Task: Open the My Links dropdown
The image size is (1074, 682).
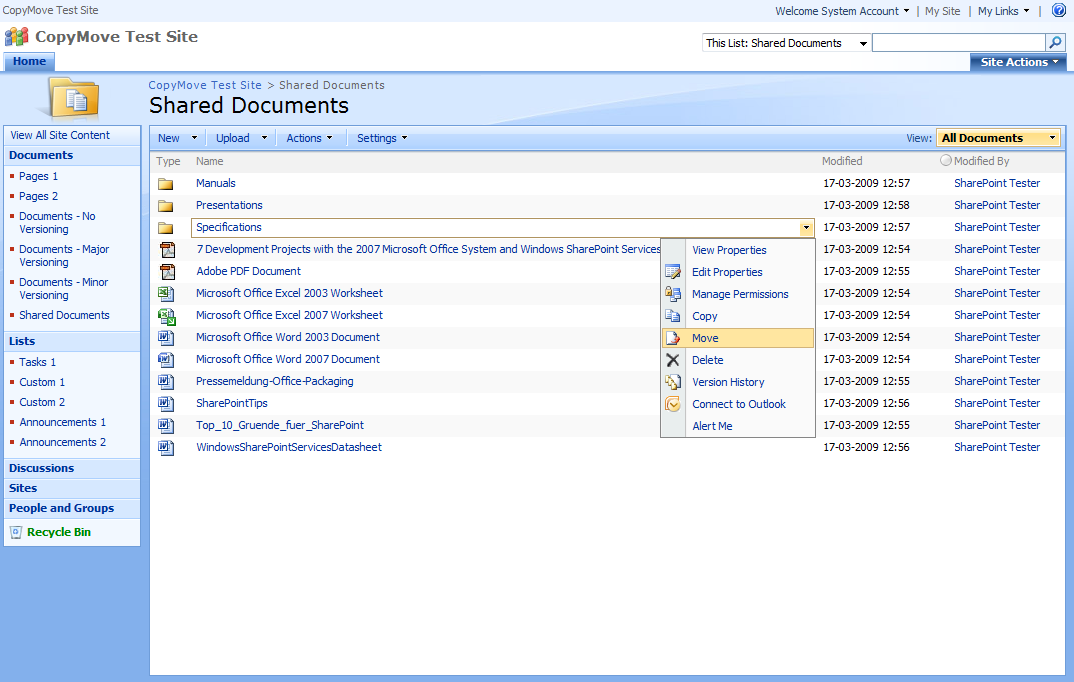Action: pyautogui.click(x=1003, y=11)
